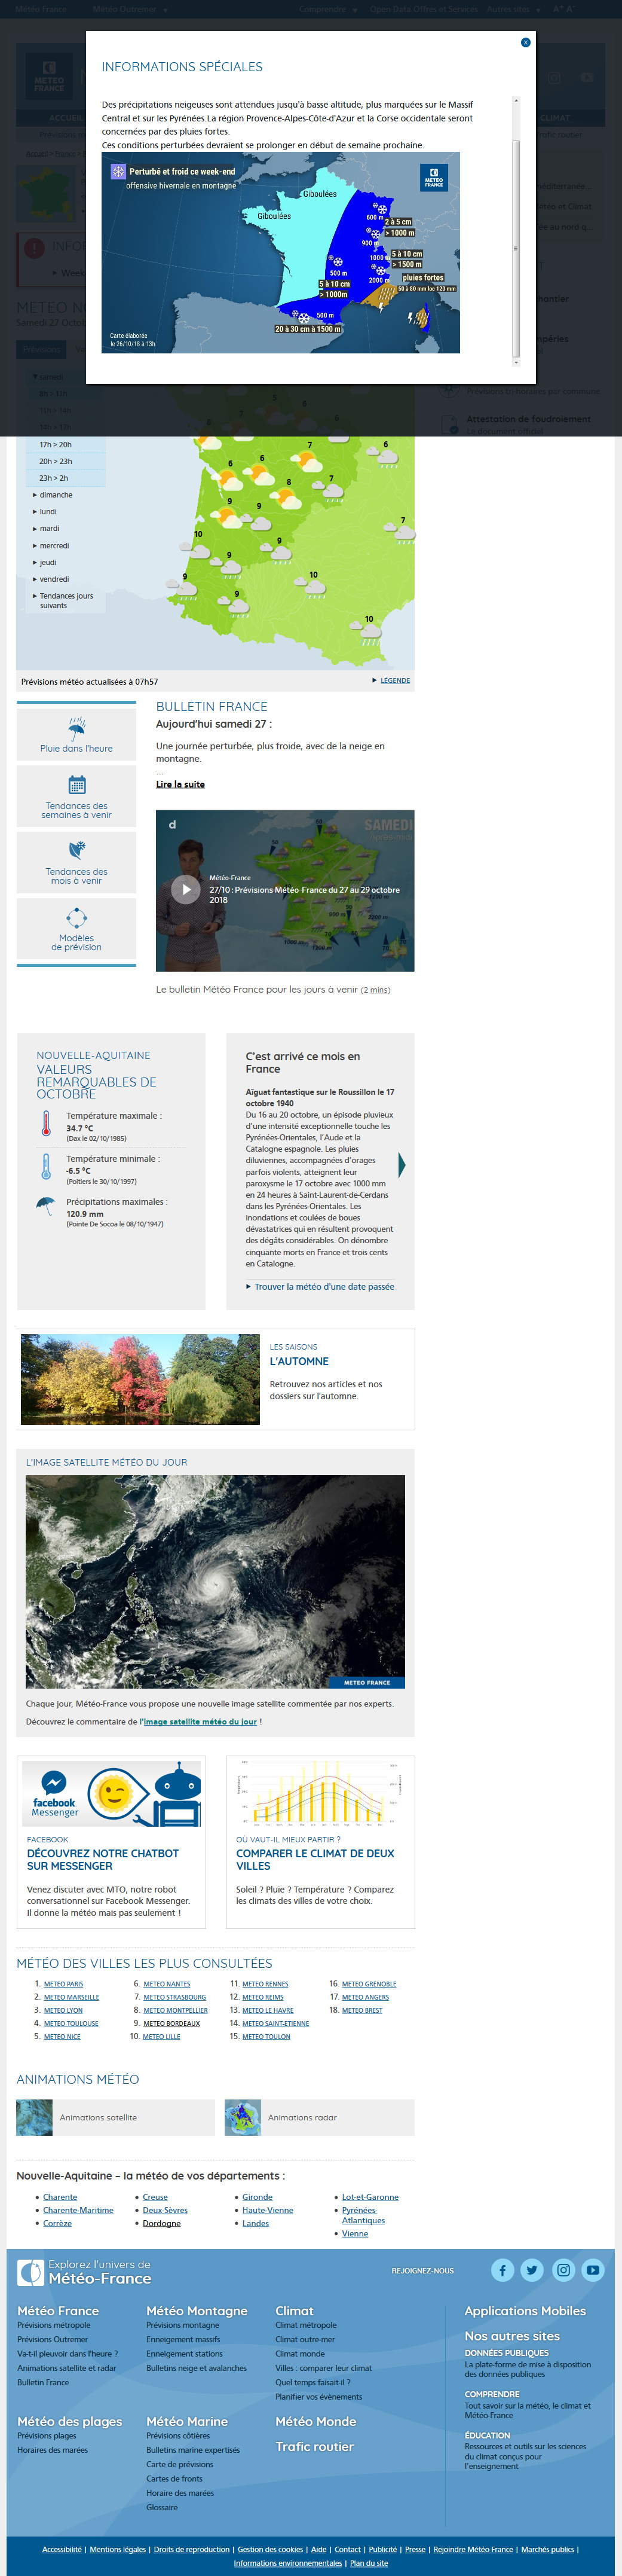Open Tendances des semaines à venir calendar icon
The width and height of the screenshot is (622, 2576).
(77, 785)
